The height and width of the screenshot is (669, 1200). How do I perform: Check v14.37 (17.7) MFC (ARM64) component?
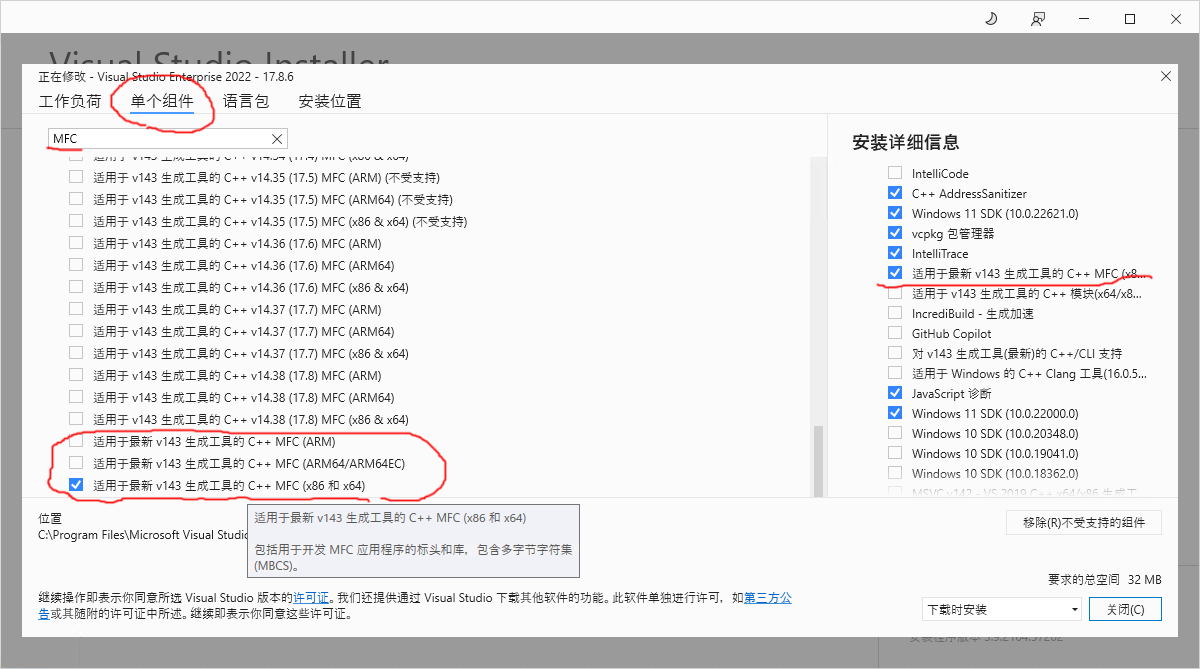76,332
